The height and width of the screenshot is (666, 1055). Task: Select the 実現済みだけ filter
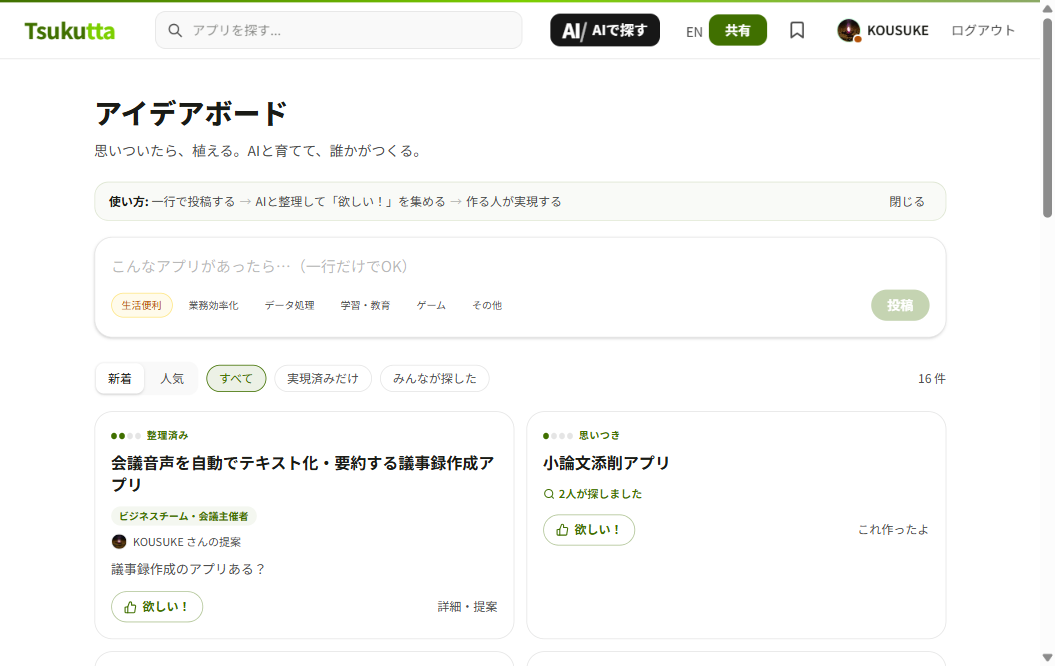pos(323,379)
